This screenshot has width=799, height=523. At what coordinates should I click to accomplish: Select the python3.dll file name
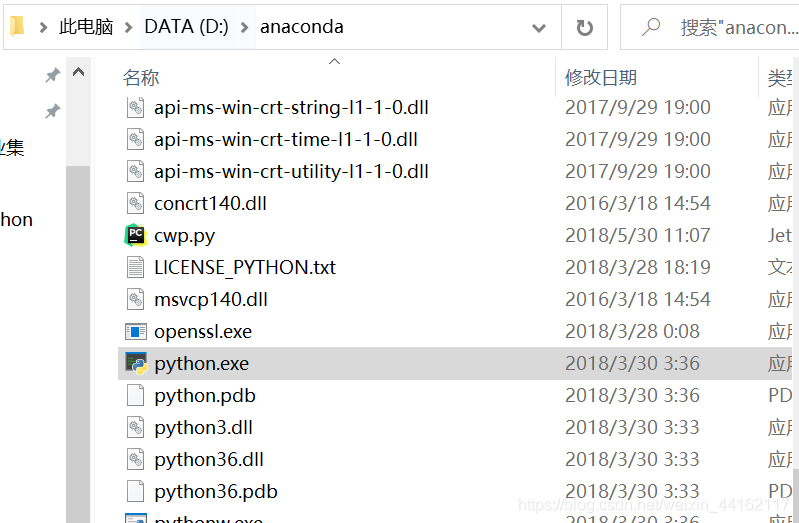(203, 427)
